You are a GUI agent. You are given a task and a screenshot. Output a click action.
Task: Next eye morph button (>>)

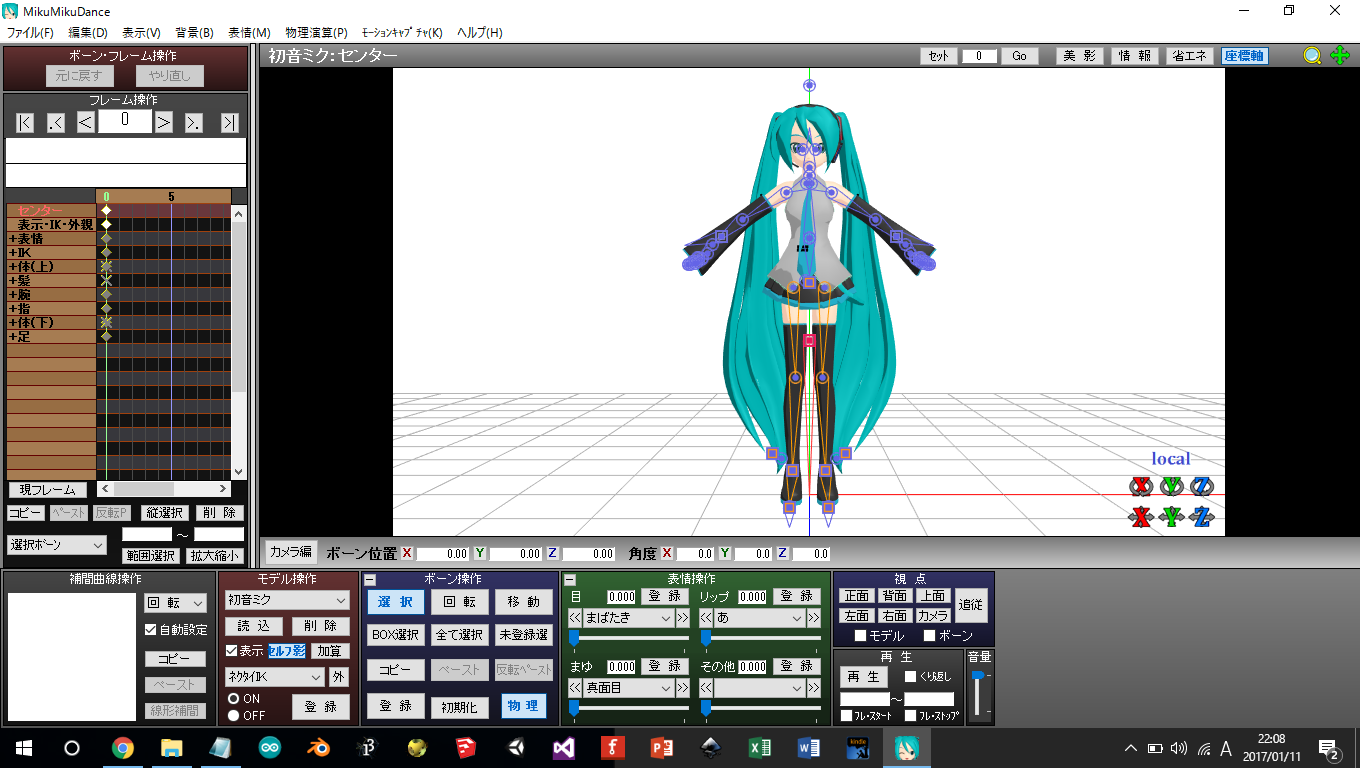[x=683, y=618]
